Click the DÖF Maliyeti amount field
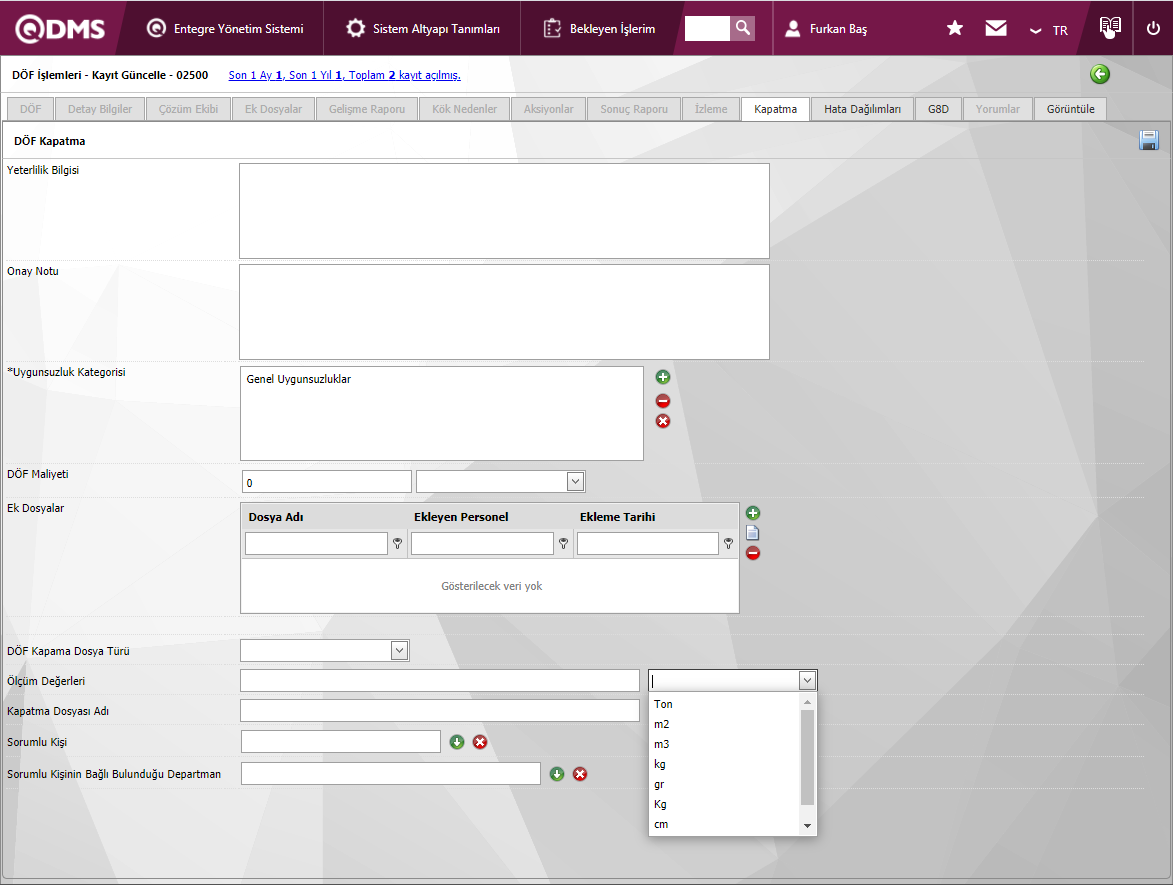This screenshot has width=1173, height=885. click(x=327, y=482)
